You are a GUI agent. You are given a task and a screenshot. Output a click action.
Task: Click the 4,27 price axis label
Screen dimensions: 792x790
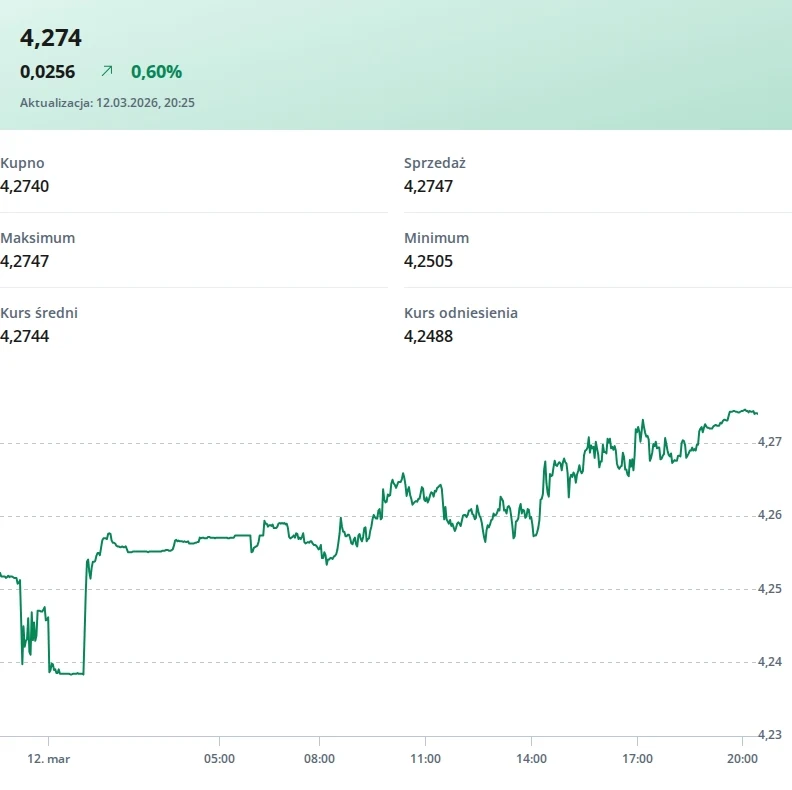(769, 441)
